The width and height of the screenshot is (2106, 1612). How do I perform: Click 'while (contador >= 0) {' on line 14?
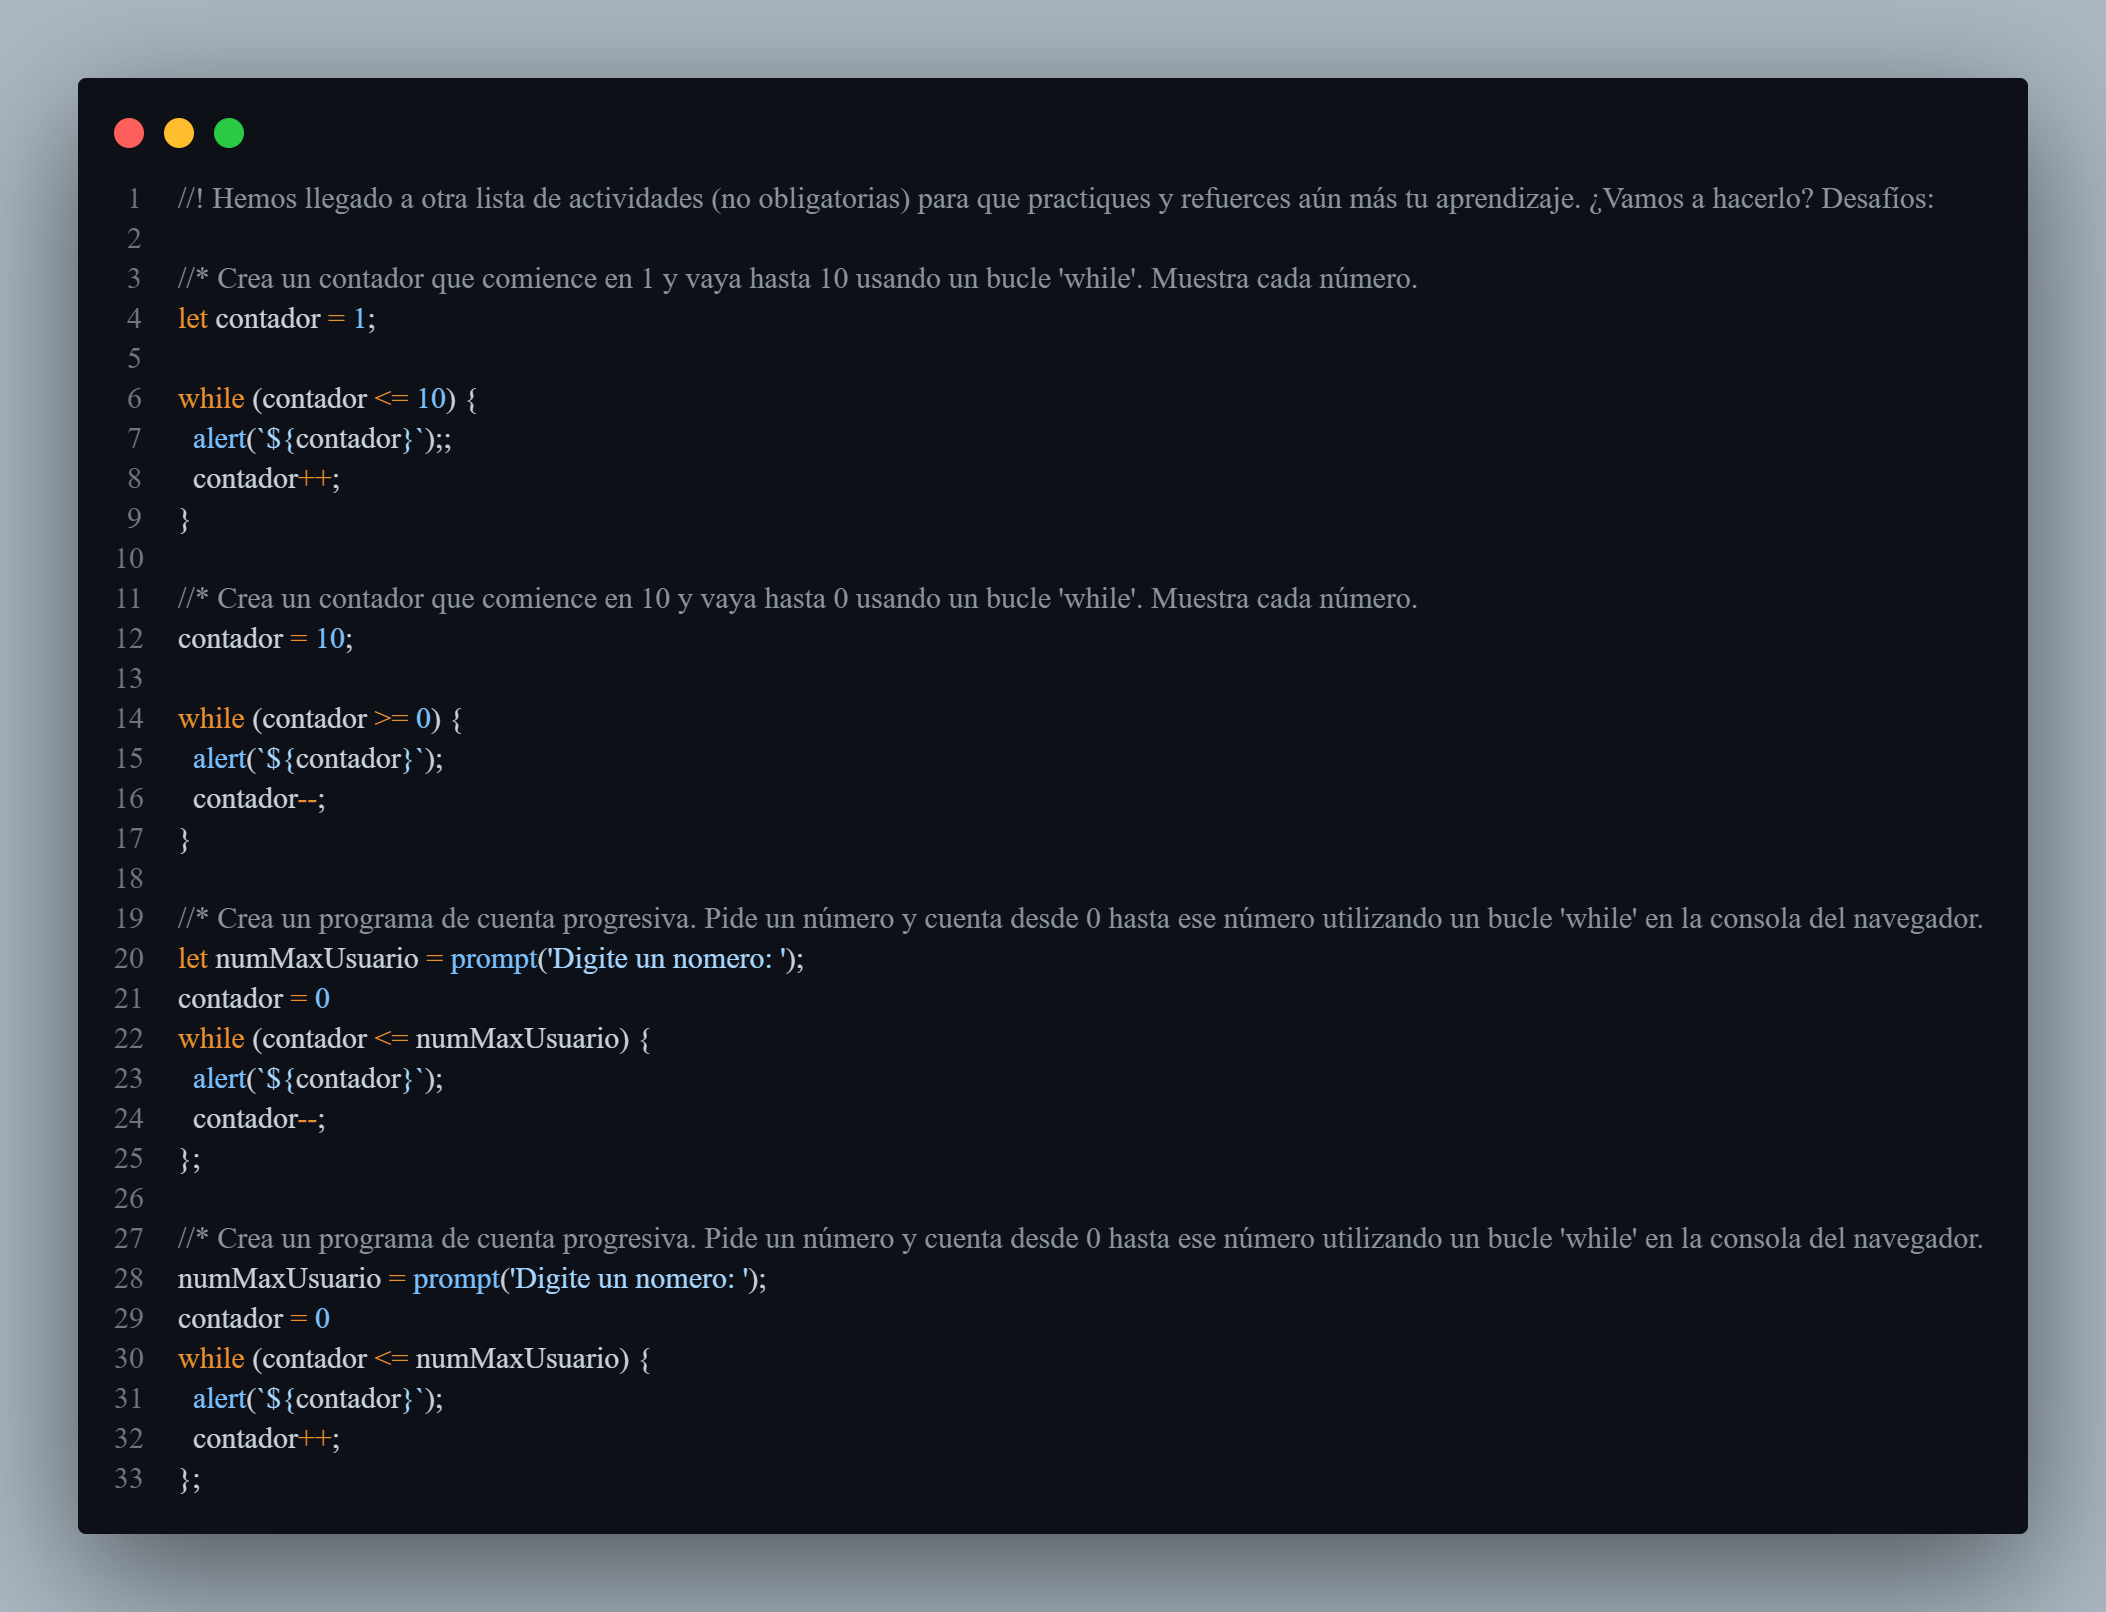[x=320, y=718]
